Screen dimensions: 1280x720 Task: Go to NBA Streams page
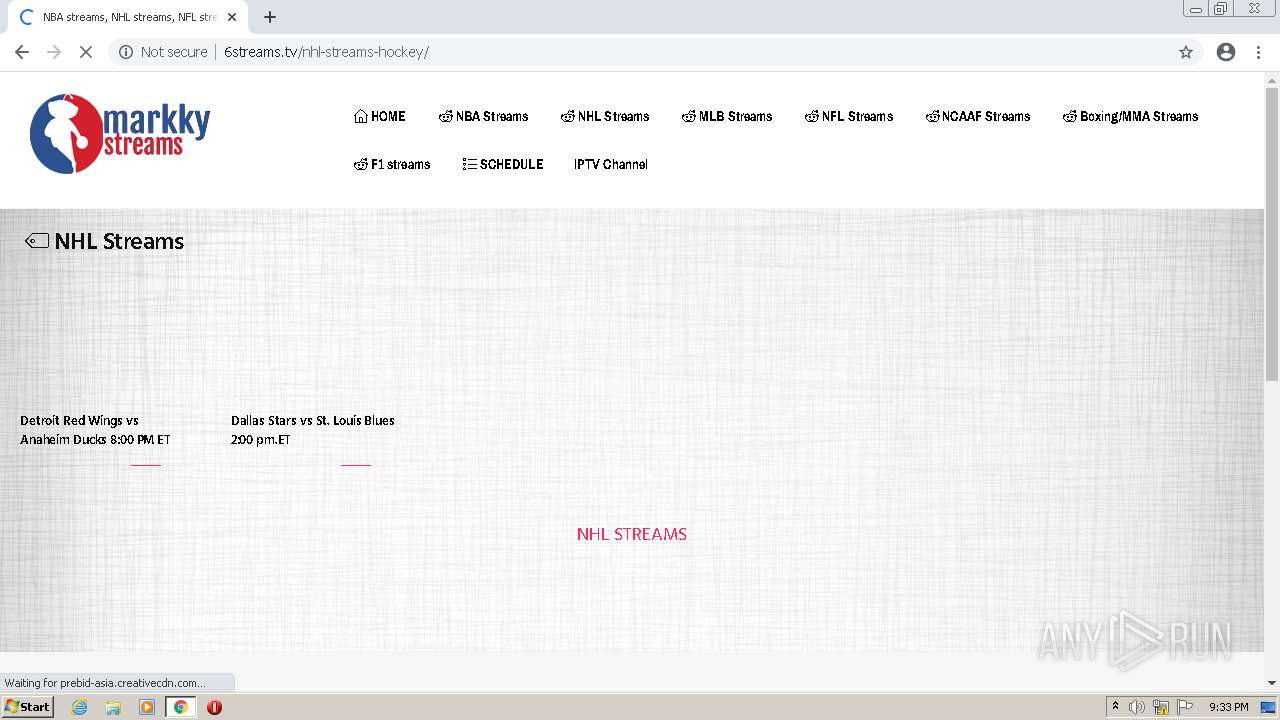483,116
